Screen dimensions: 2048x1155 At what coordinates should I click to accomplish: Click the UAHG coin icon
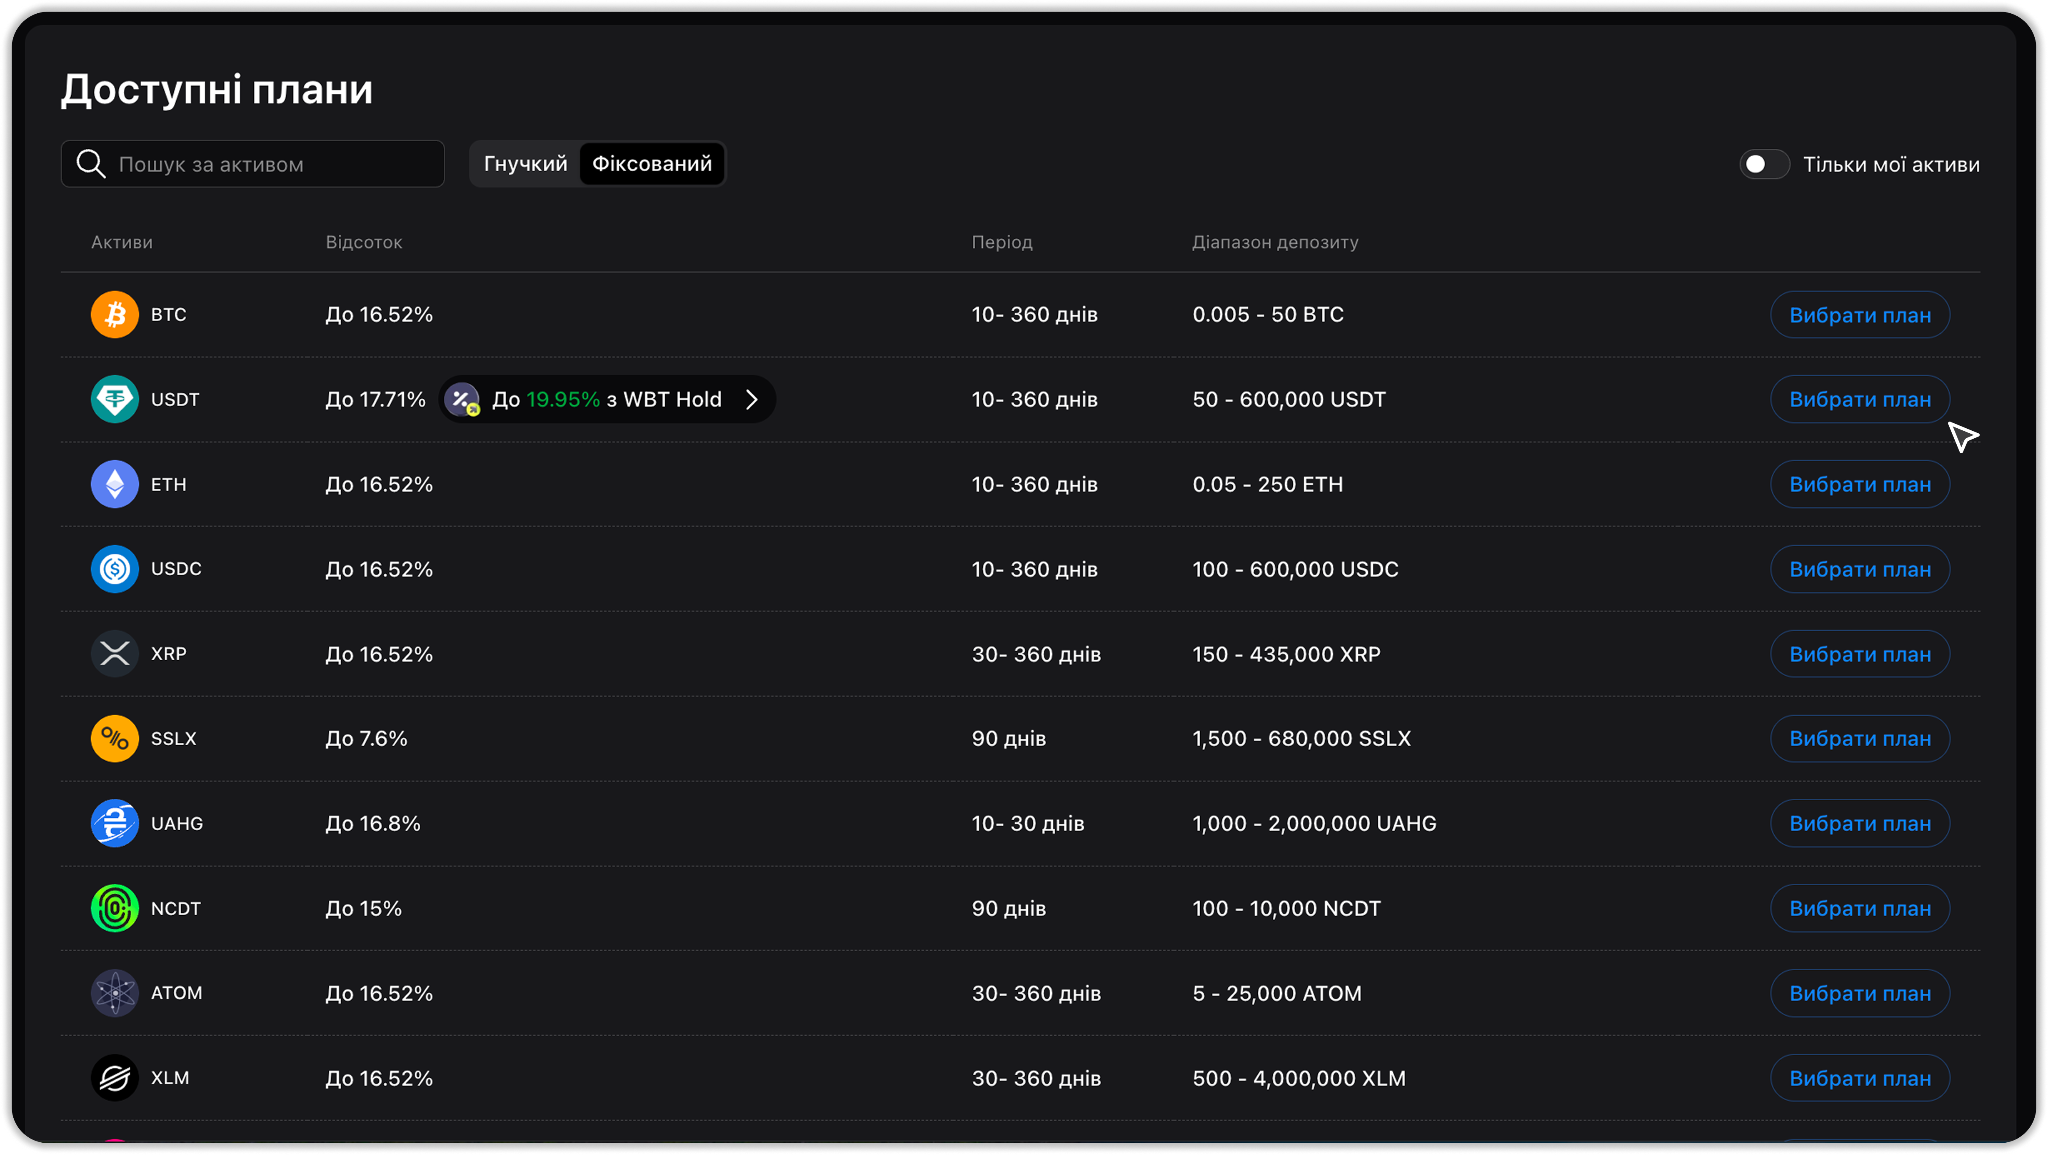point(115,823)
